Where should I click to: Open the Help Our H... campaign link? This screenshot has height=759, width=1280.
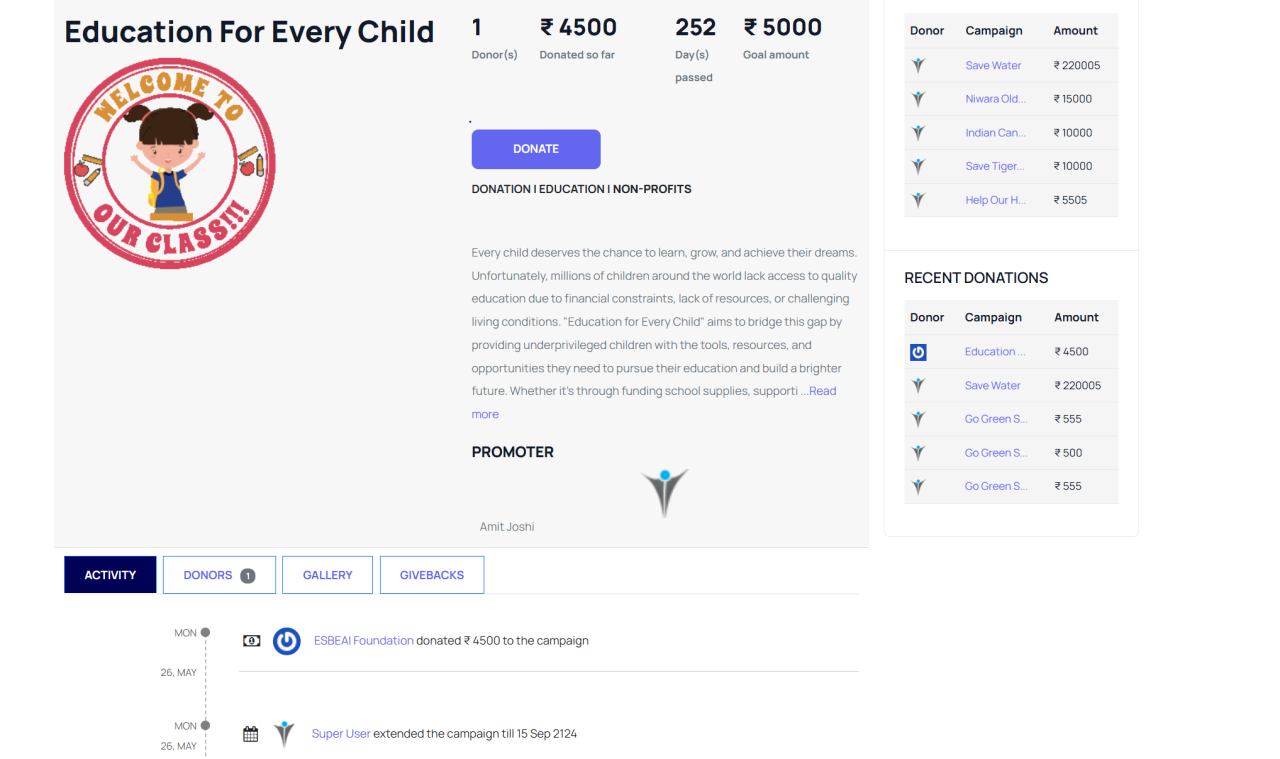click(995, 200)
